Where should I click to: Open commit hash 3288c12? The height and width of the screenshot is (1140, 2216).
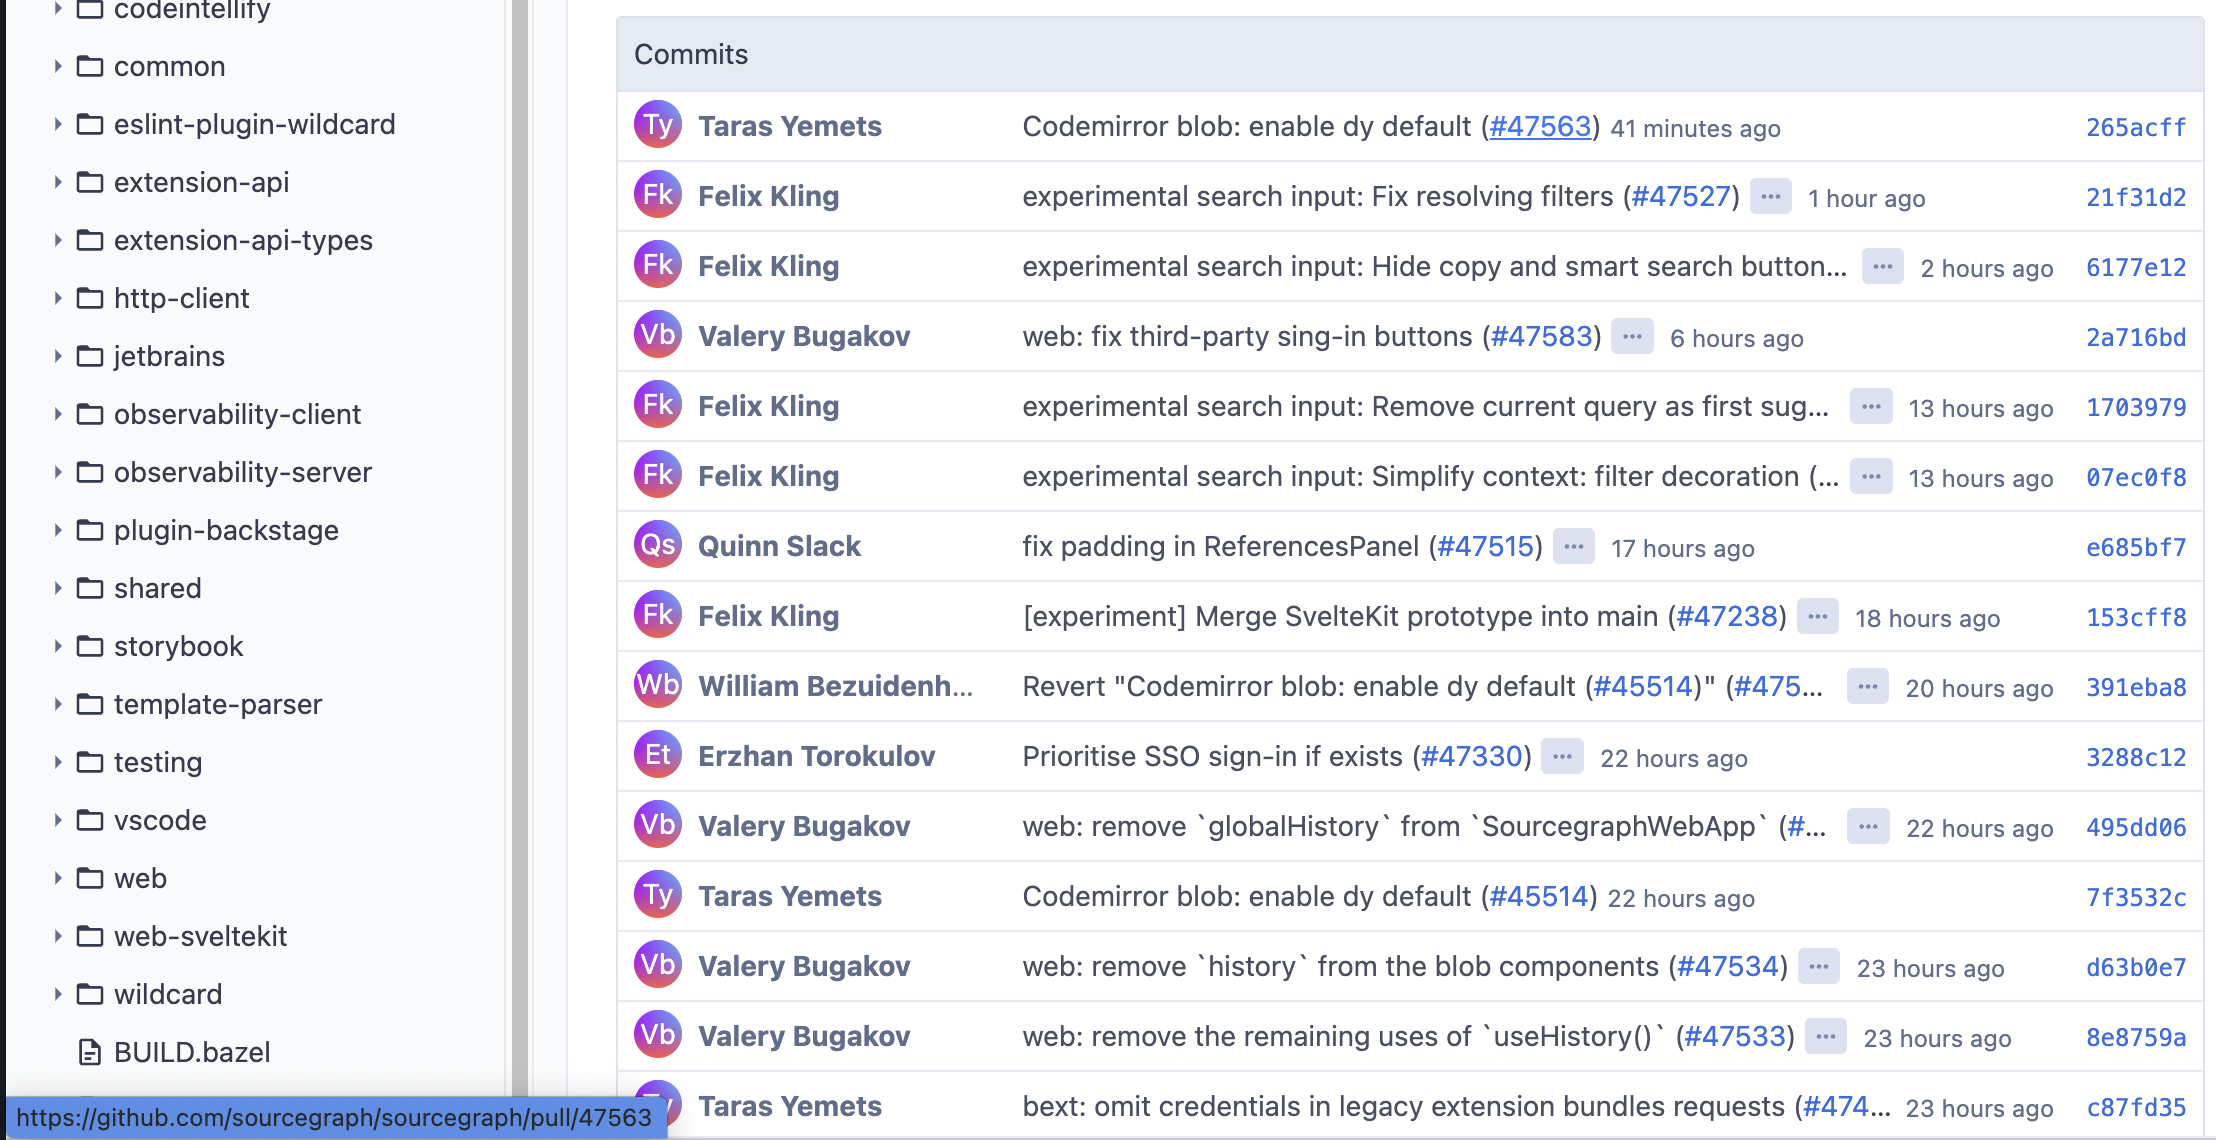2135,757
